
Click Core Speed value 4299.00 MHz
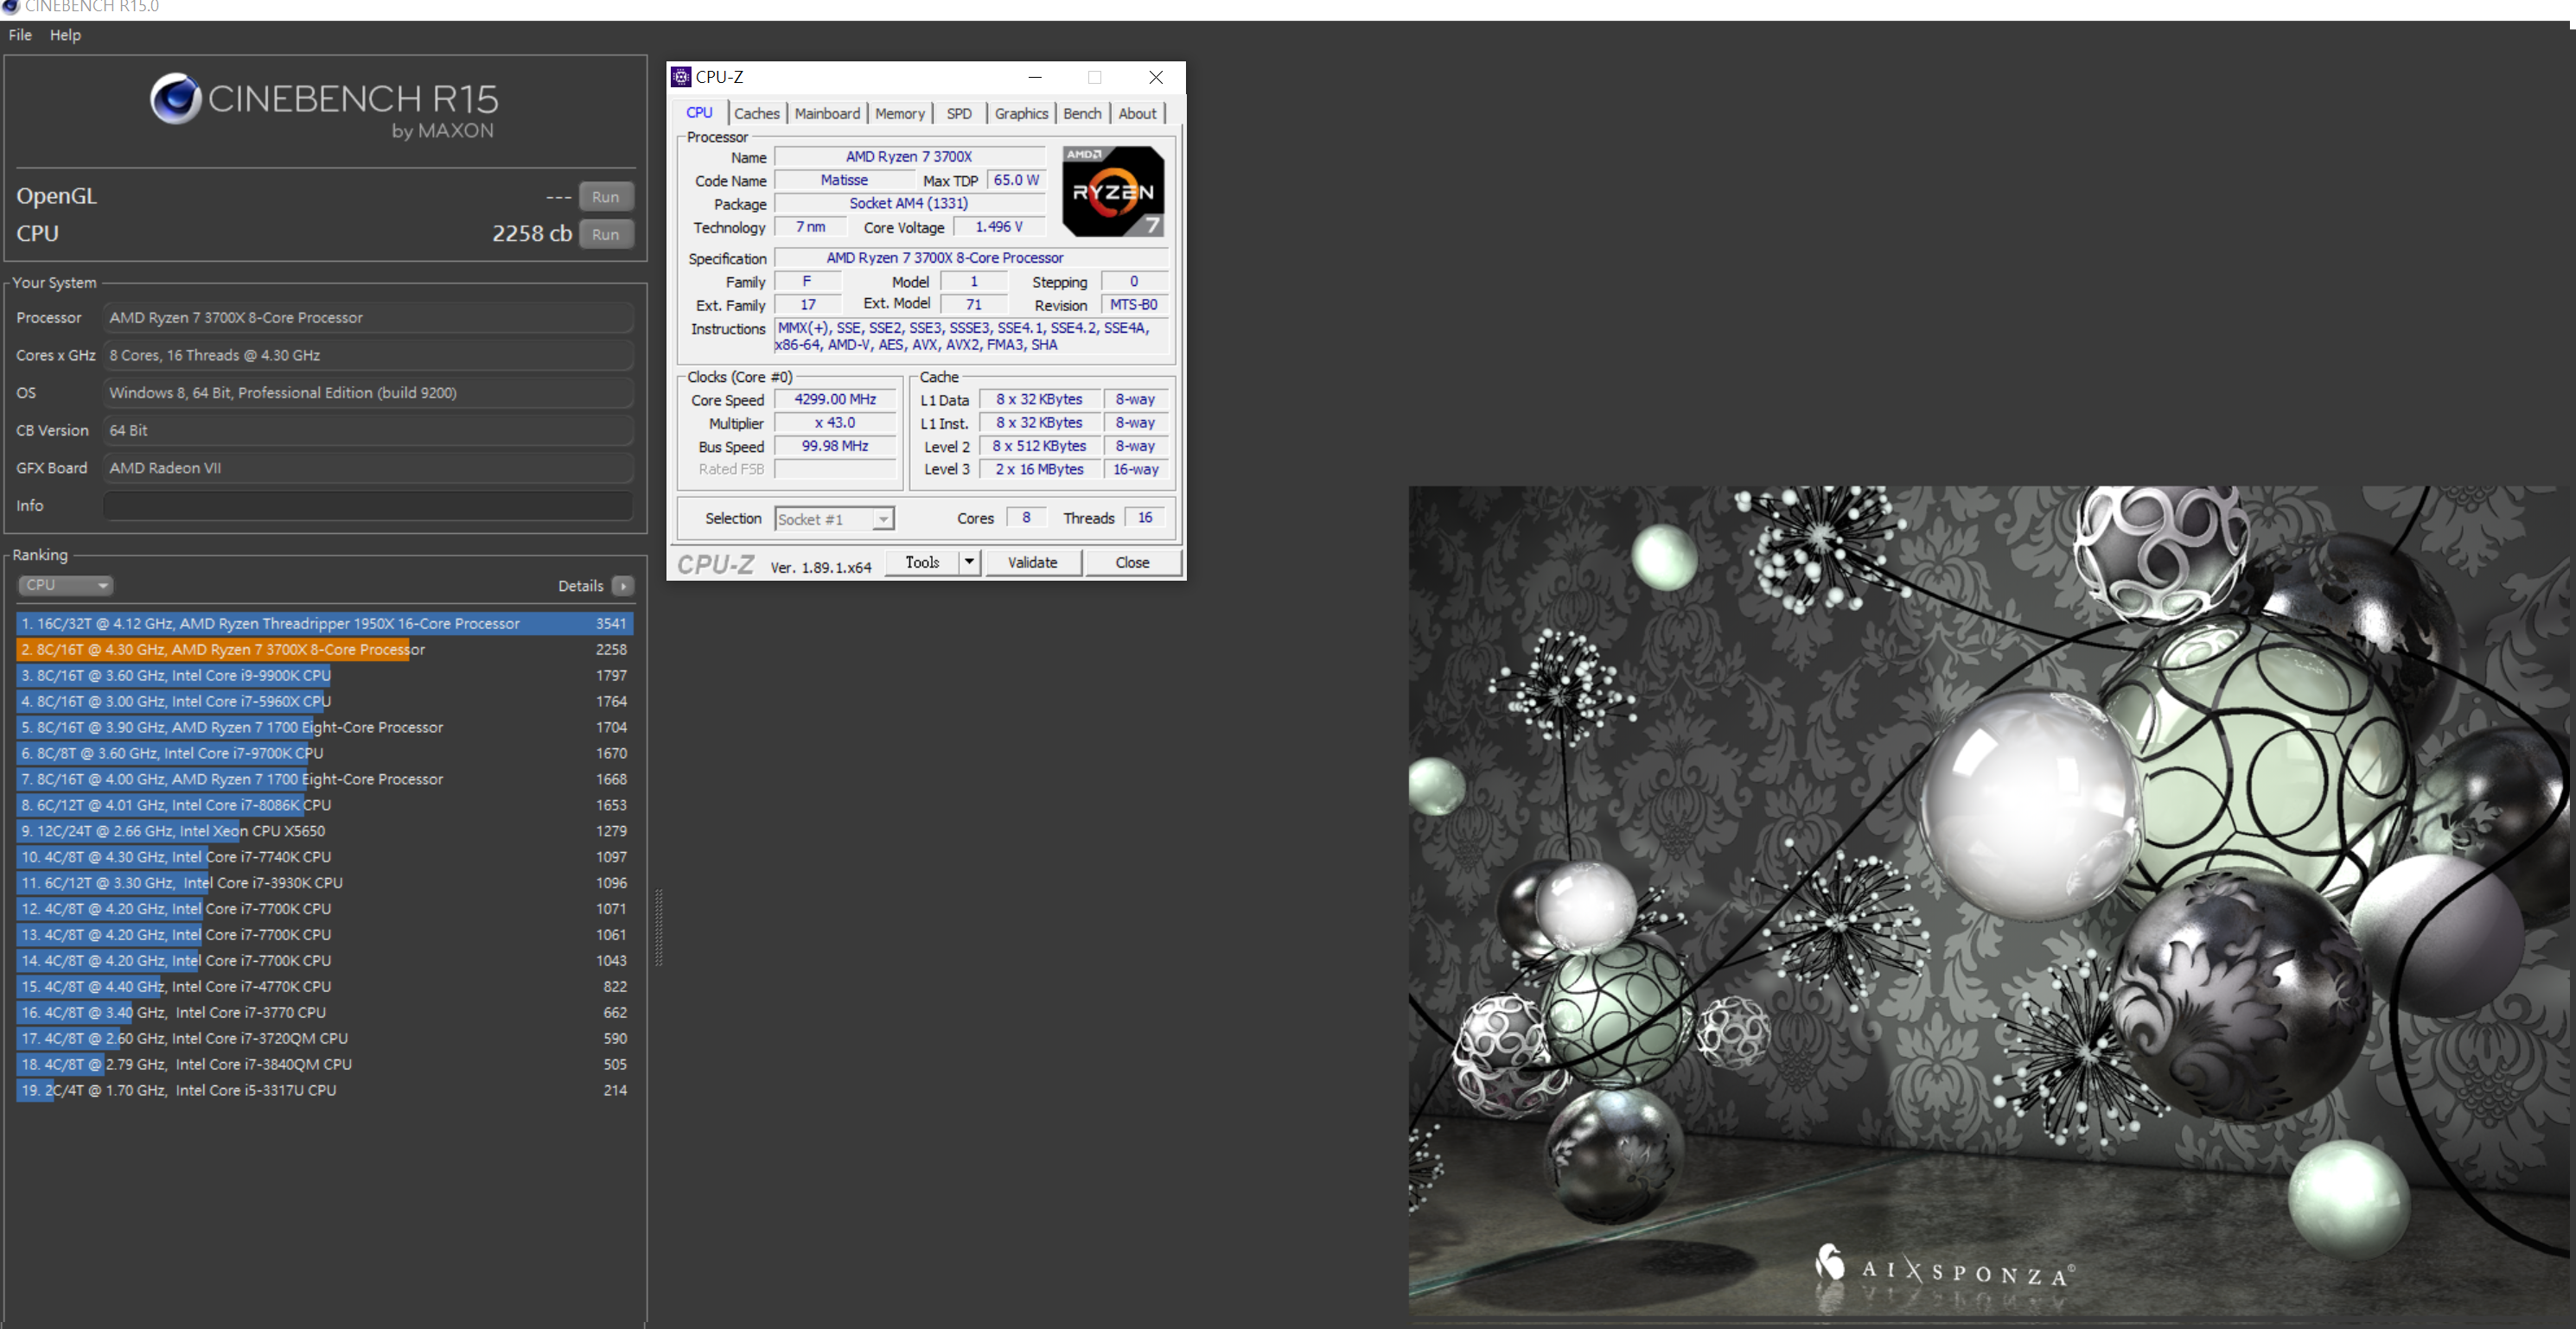(x=835, y=400)
